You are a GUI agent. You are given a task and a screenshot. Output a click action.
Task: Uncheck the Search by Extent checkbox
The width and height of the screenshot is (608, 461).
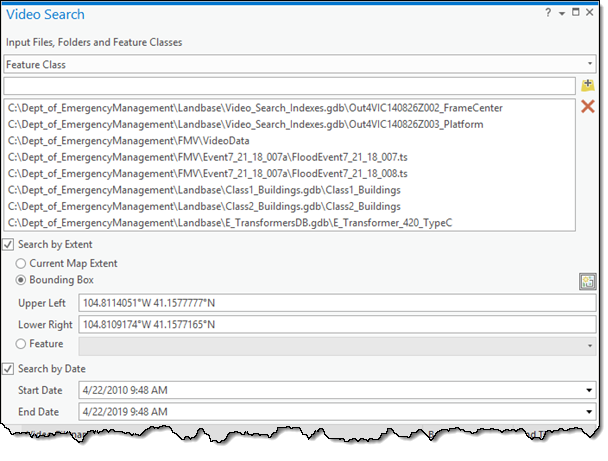[10, 245]
